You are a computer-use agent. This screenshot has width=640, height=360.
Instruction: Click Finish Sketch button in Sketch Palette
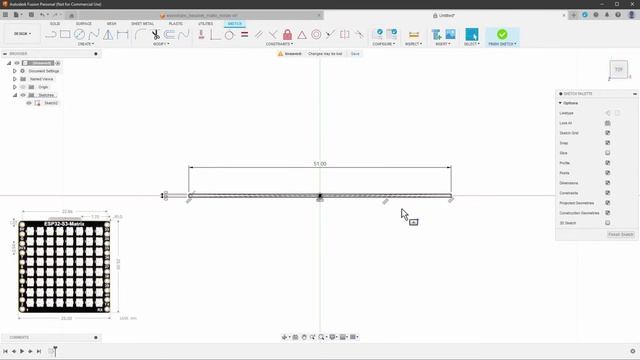pyautogui.click(x=620, y=234)
